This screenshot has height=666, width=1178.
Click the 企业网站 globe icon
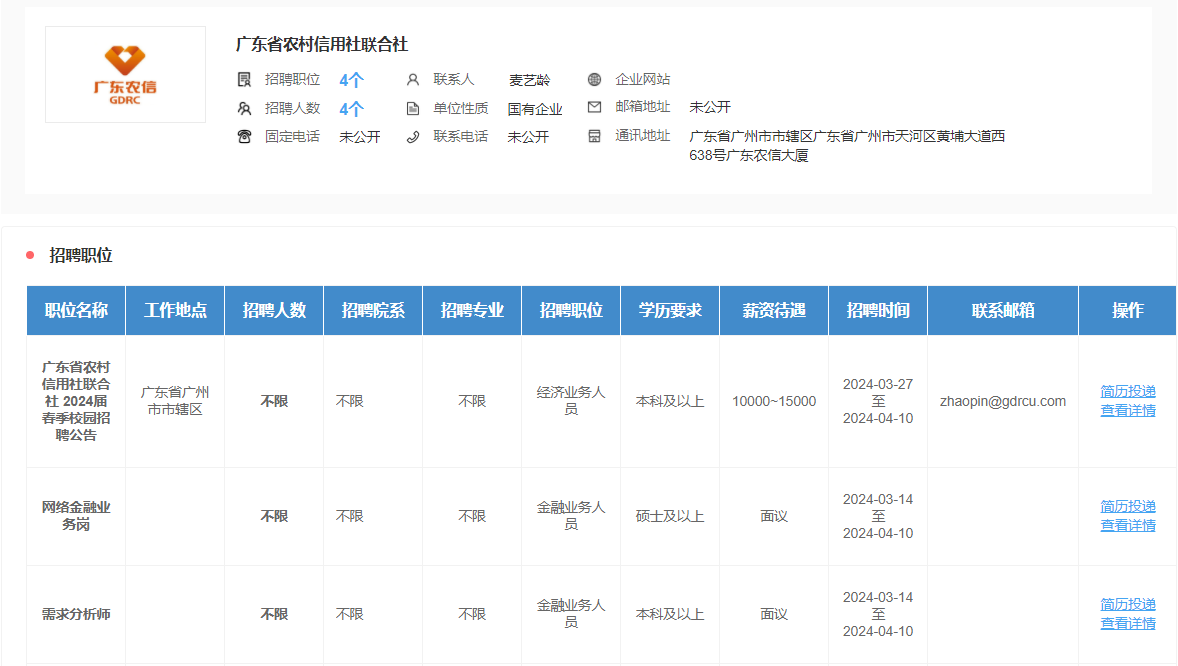tap(594, 80)
